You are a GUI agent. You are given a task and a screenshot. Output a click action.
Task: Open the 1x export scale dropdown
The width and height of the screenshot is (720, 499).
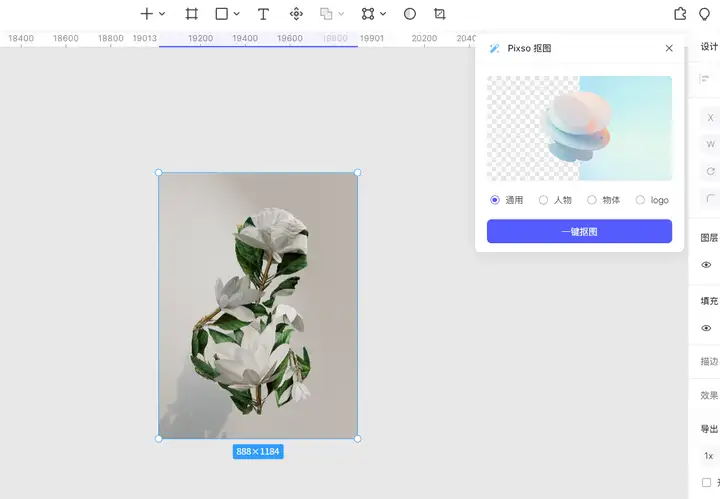[x=709, y=456]
